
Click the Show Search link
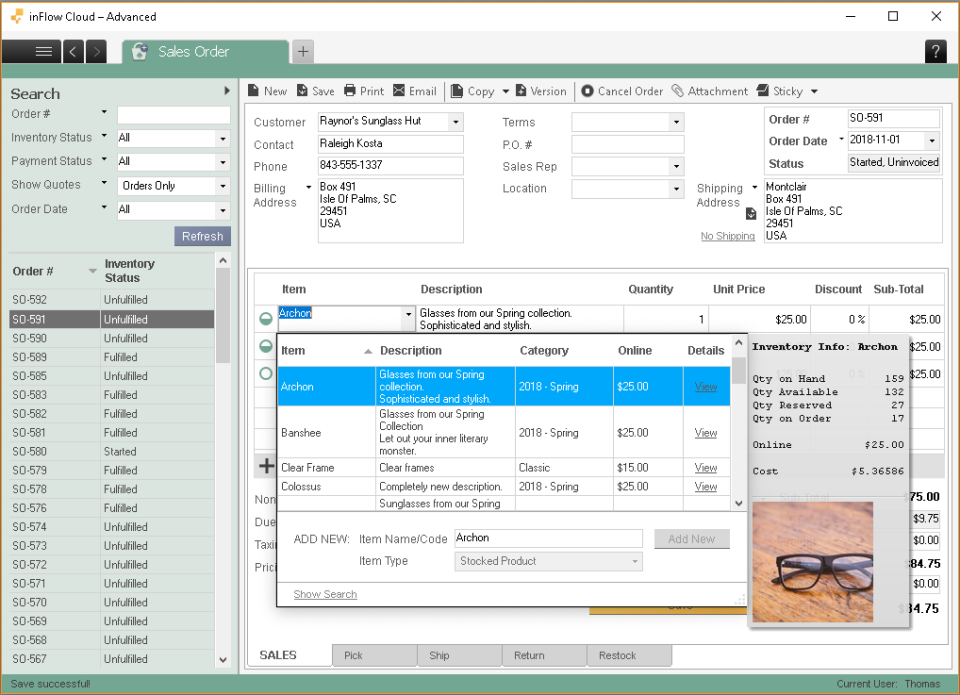[325, 594]
